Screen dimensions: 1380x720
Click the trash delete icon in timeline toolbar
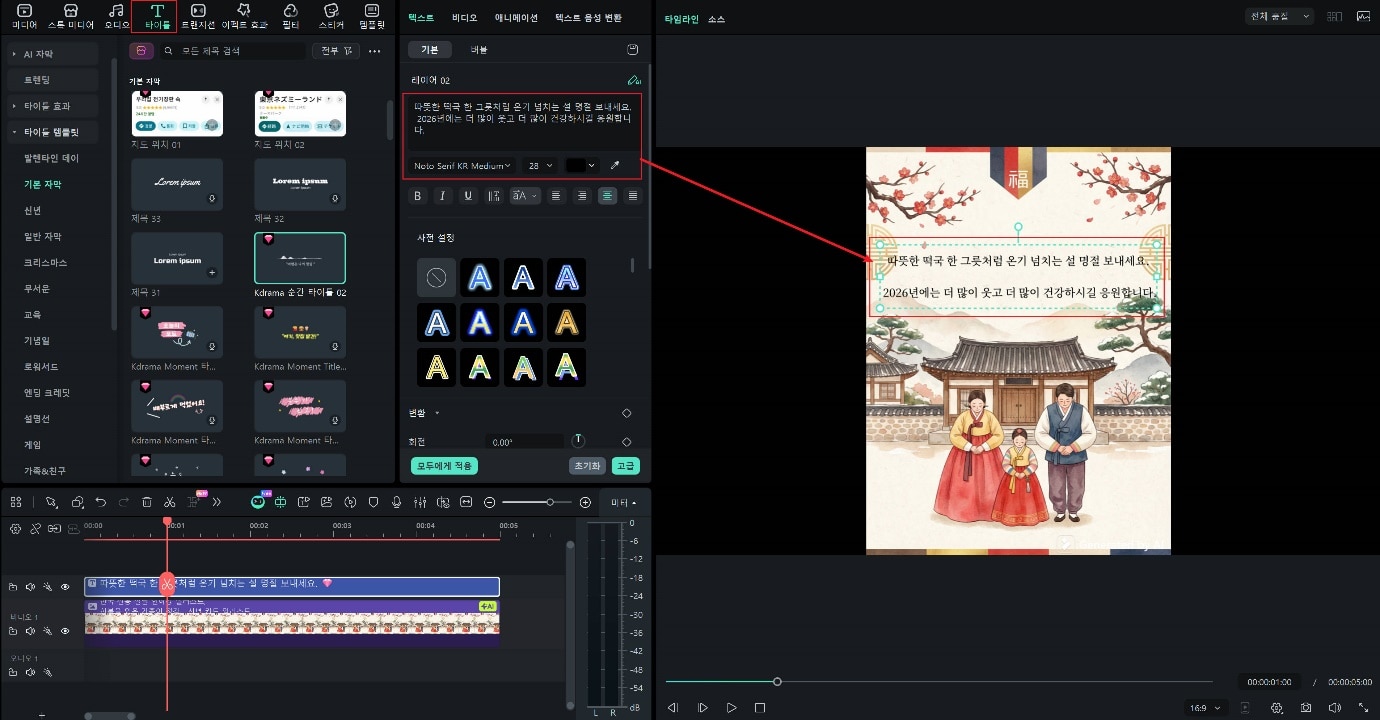click(147, 502)
